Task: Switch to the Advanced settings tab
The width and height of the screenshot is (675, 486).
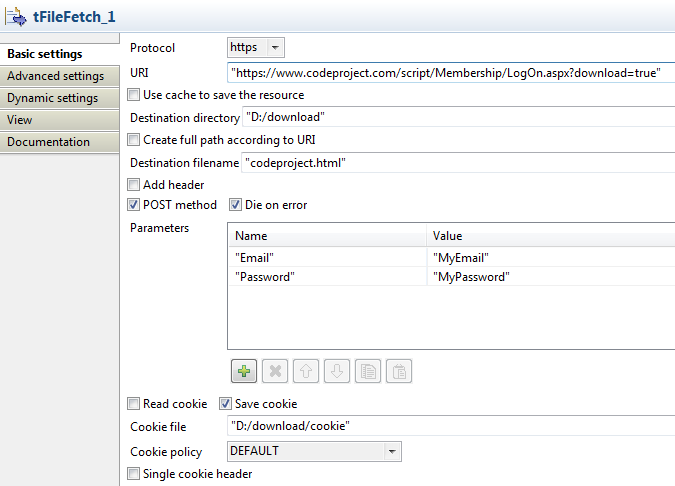Action: 55,76
